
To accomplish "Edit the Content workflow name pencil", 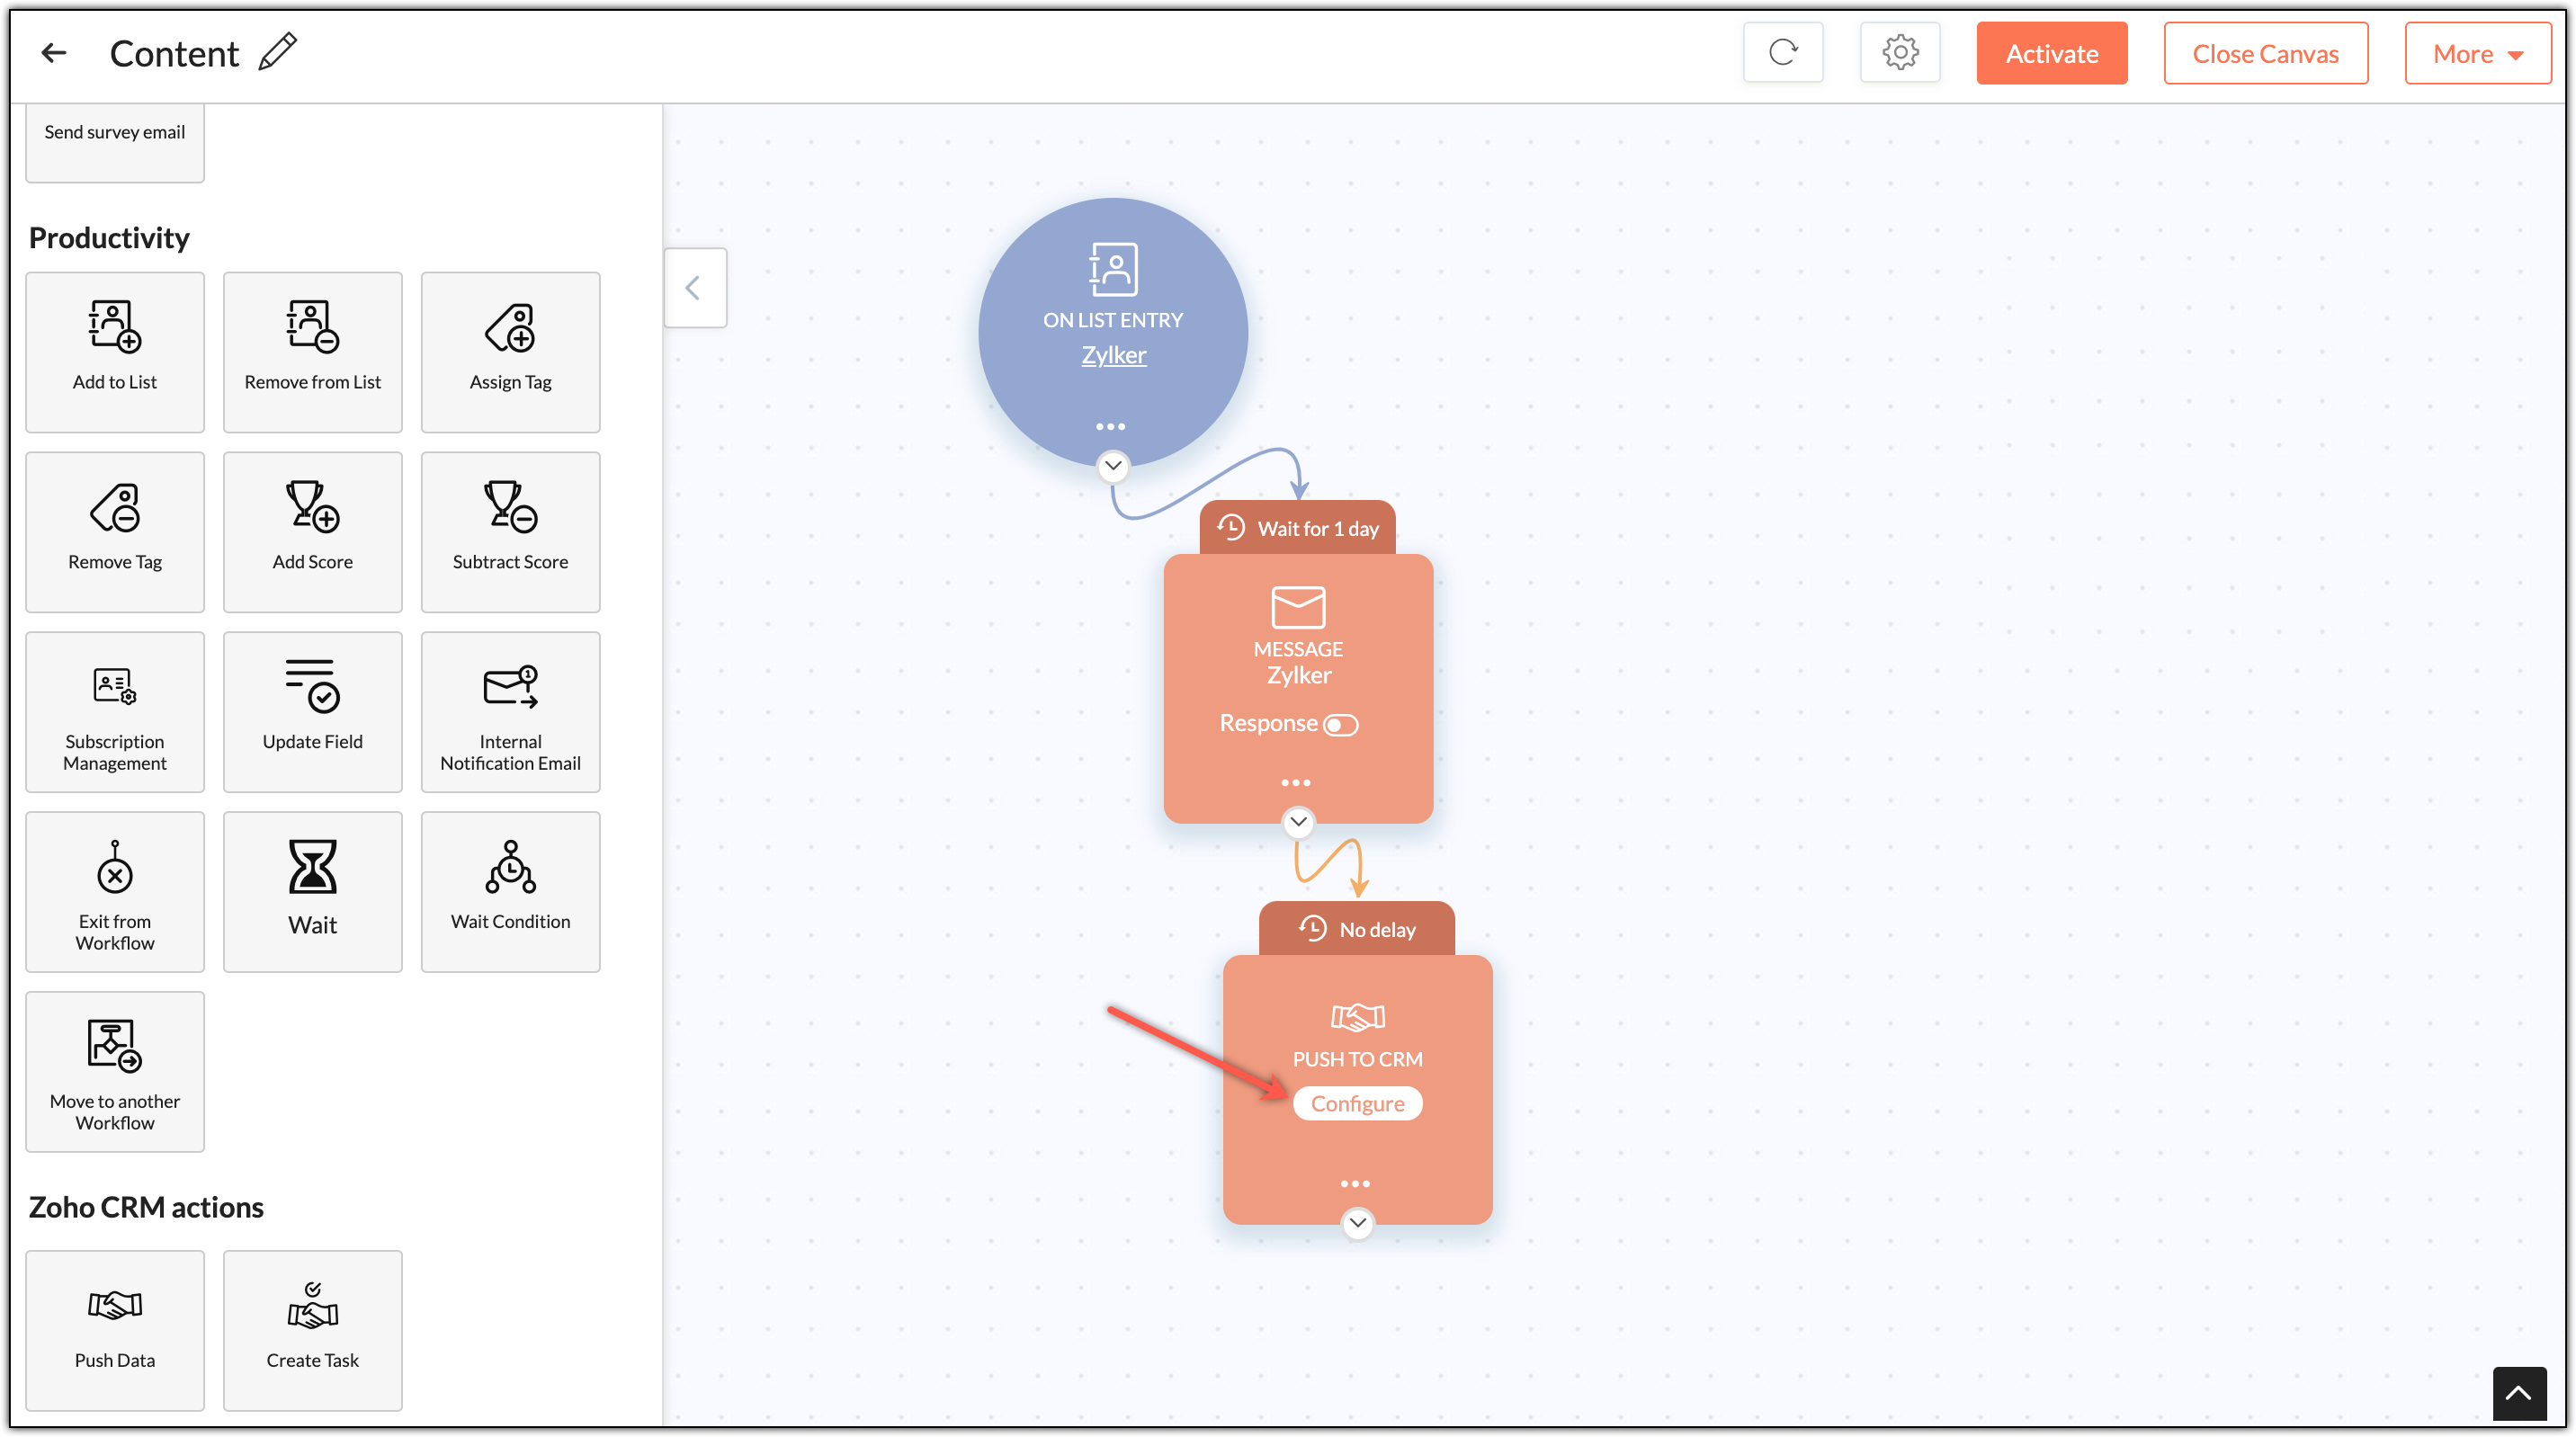I will pyautogui.click(x=278, y=52).
